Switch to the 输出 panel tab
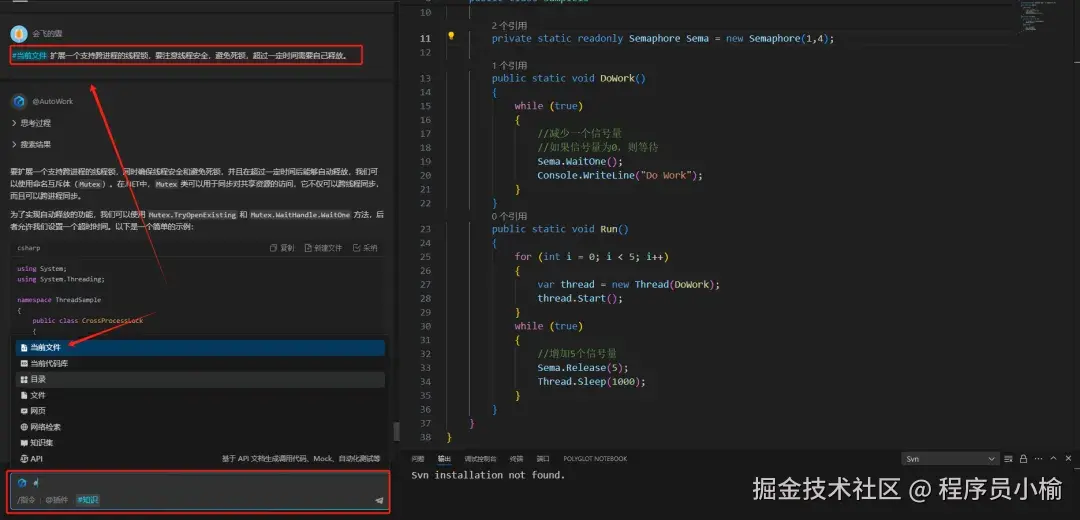 tap(444, 459)
